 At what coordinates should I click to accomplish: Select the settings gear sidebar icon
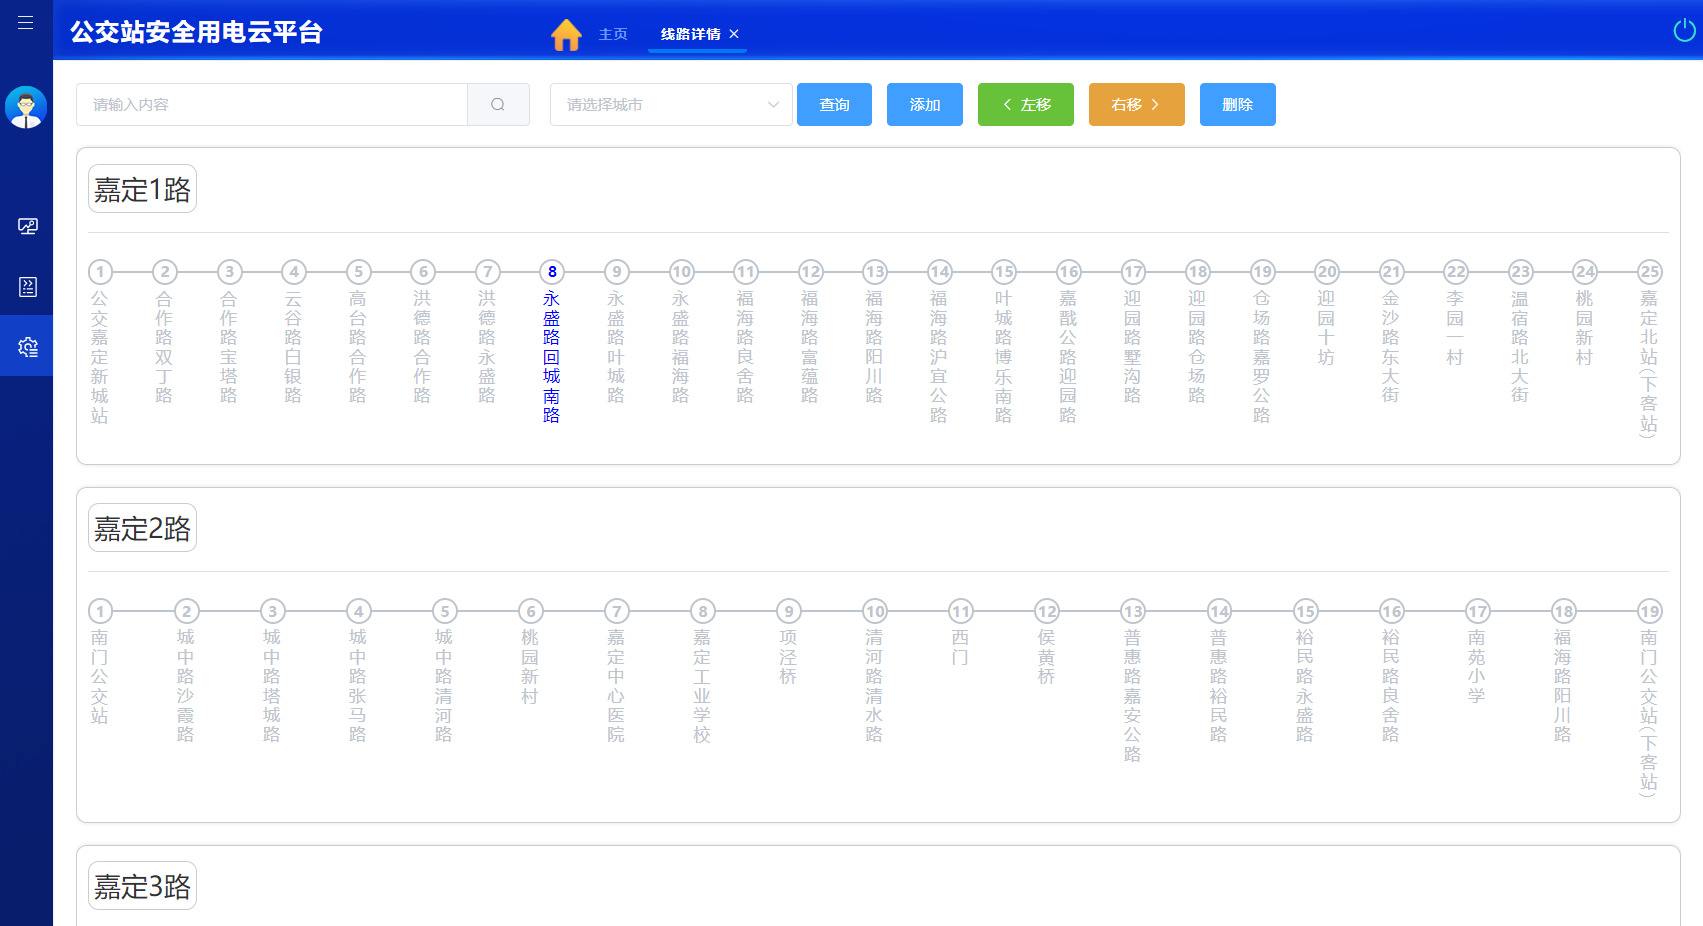coord(27,347)
